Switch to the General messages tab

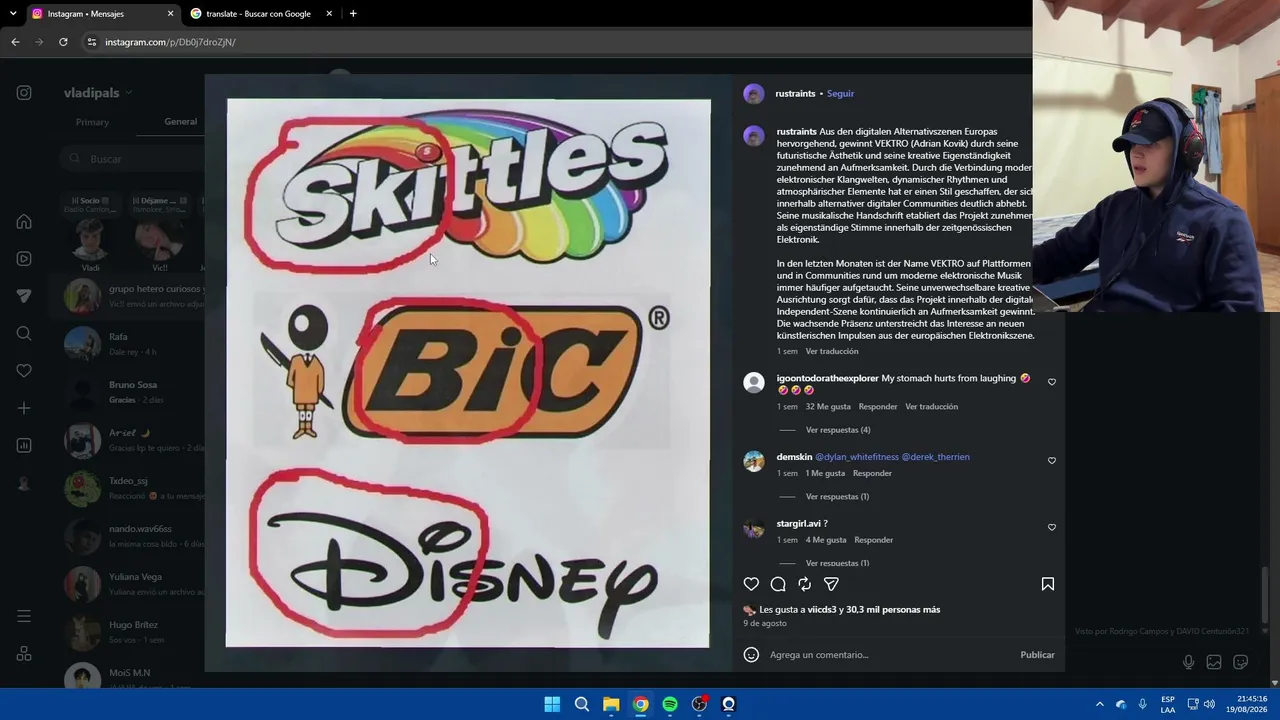click(181, 122)
